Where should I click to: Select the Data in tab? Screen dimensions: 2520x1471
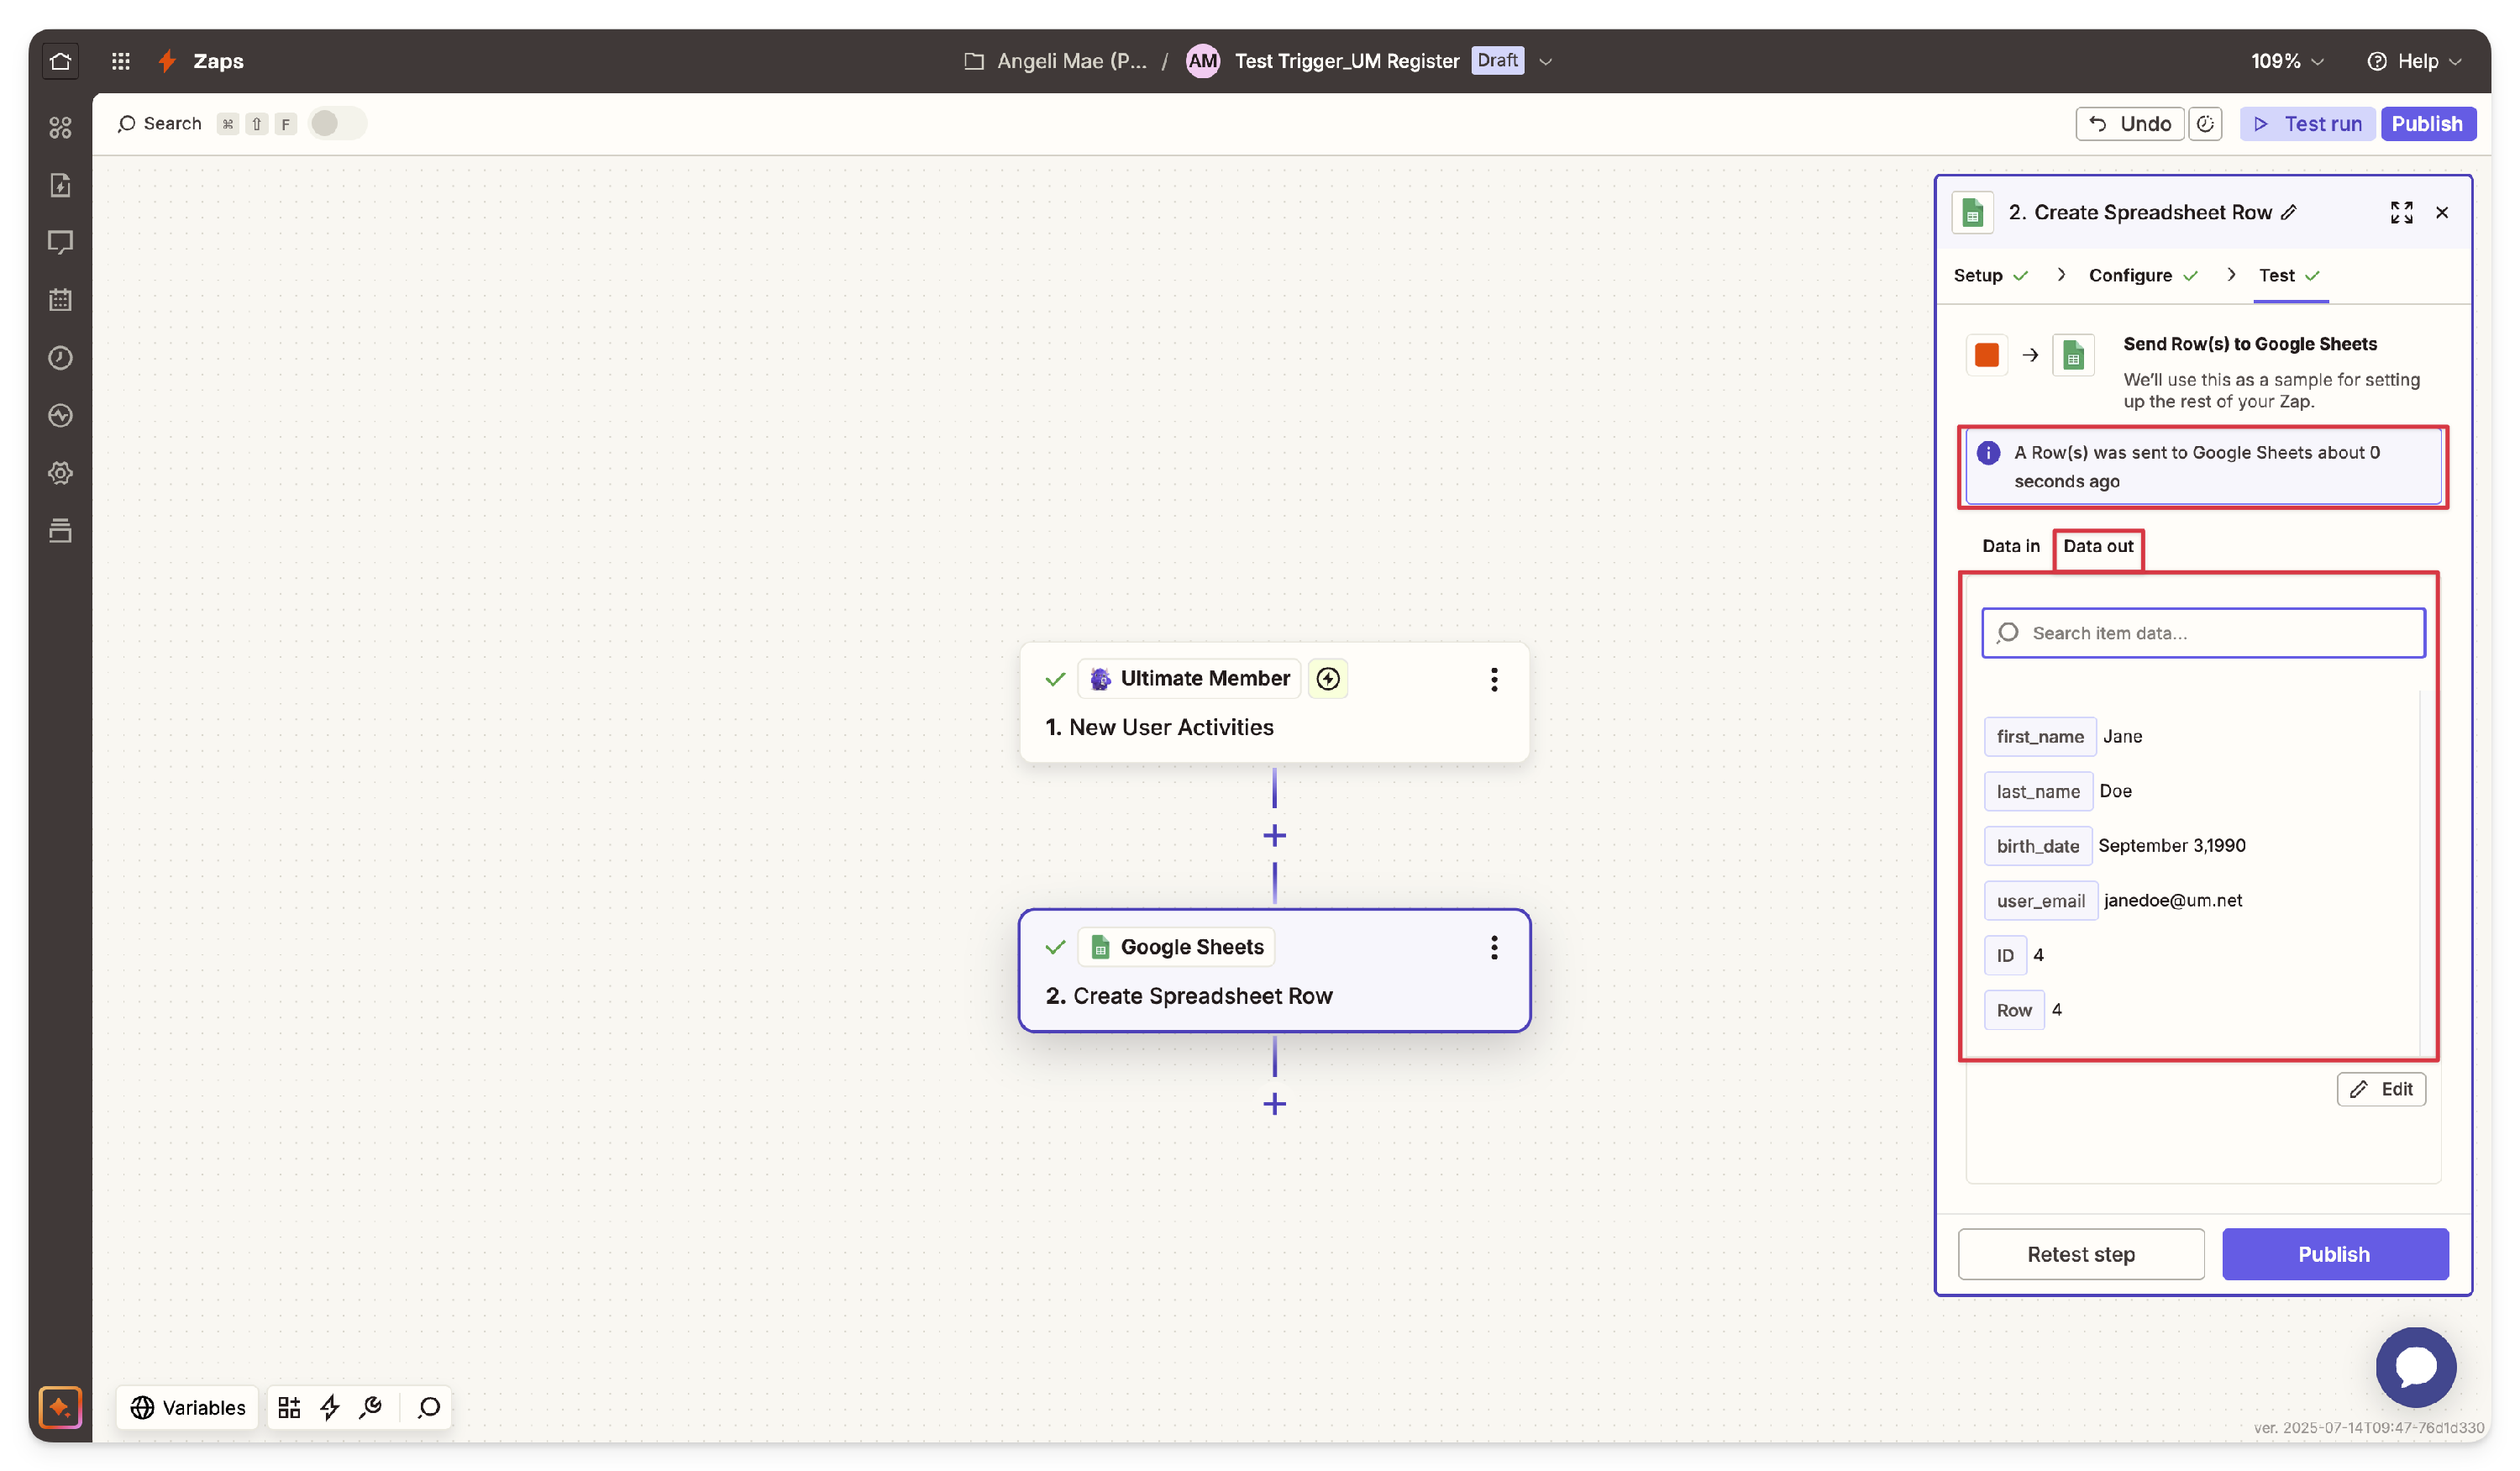[2011, 546]
